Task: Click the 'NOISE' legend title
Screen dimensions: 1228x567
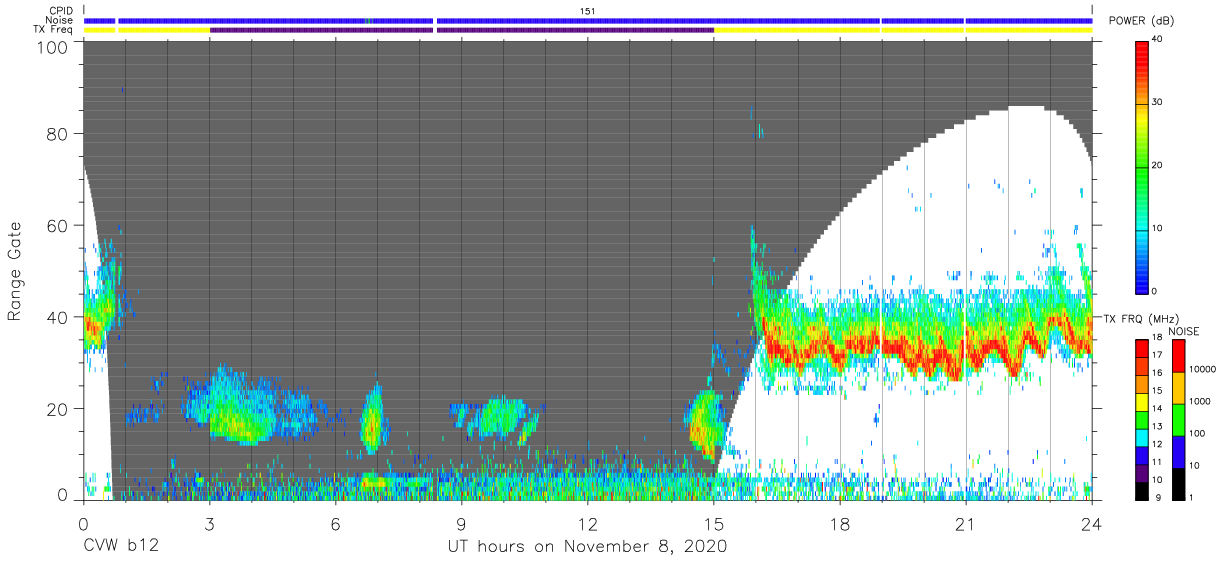Action: pos(1184,331)
